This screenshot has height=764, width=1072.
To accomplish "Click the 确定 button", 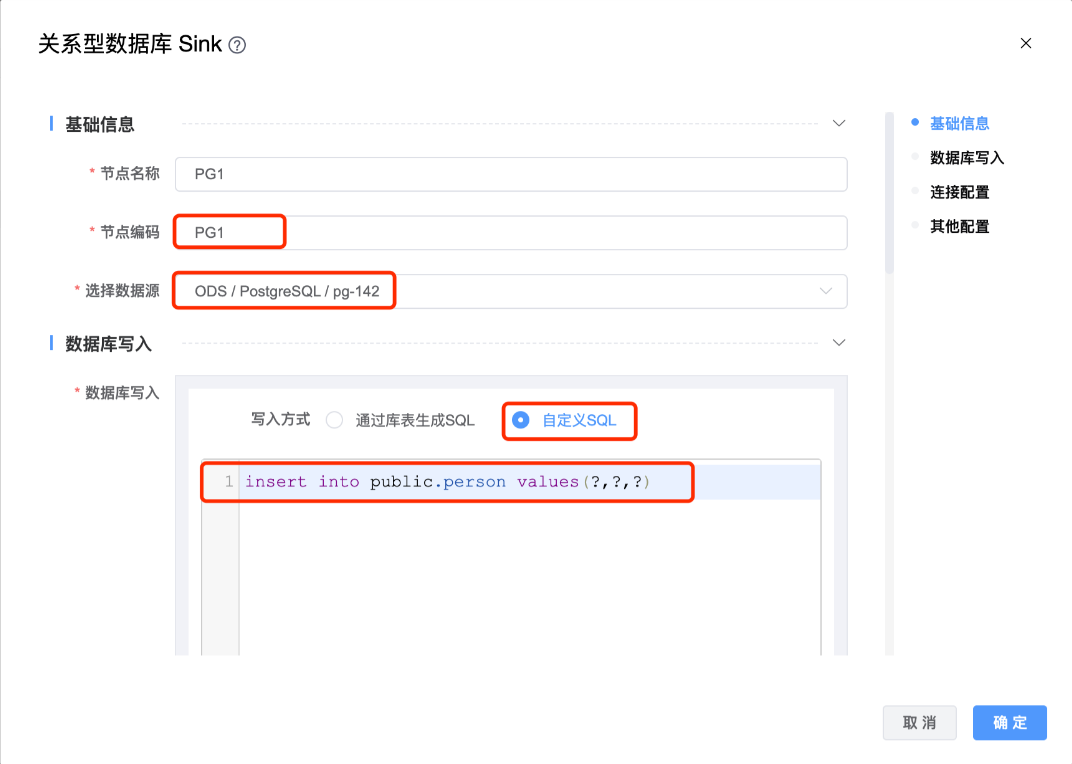I will 1009,723.
